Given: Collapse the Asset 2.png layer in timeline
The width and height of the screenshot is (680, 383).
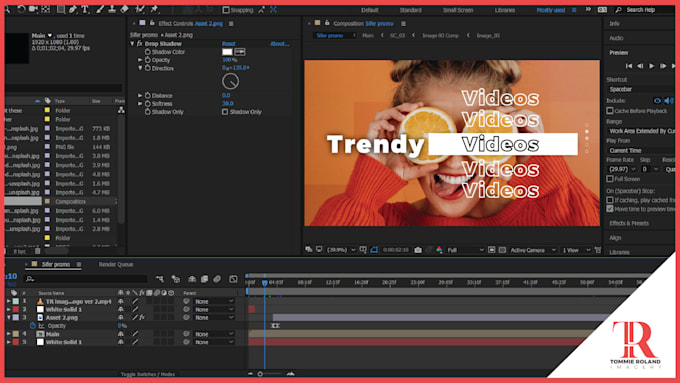Looking at the screenshot, I should point(9,318).
